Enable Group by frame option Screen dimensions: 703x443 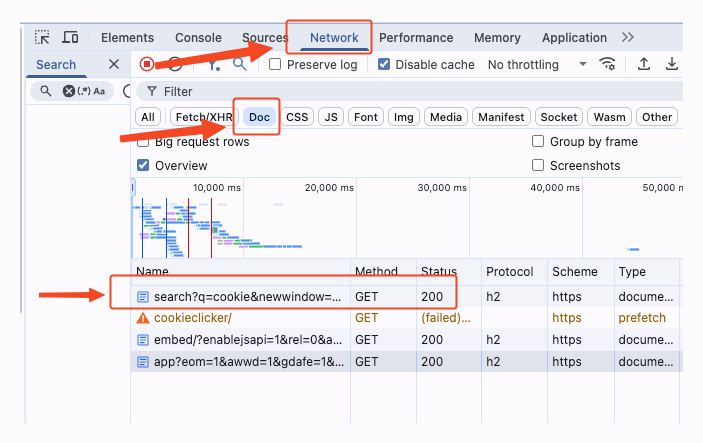tap(539, 142)
